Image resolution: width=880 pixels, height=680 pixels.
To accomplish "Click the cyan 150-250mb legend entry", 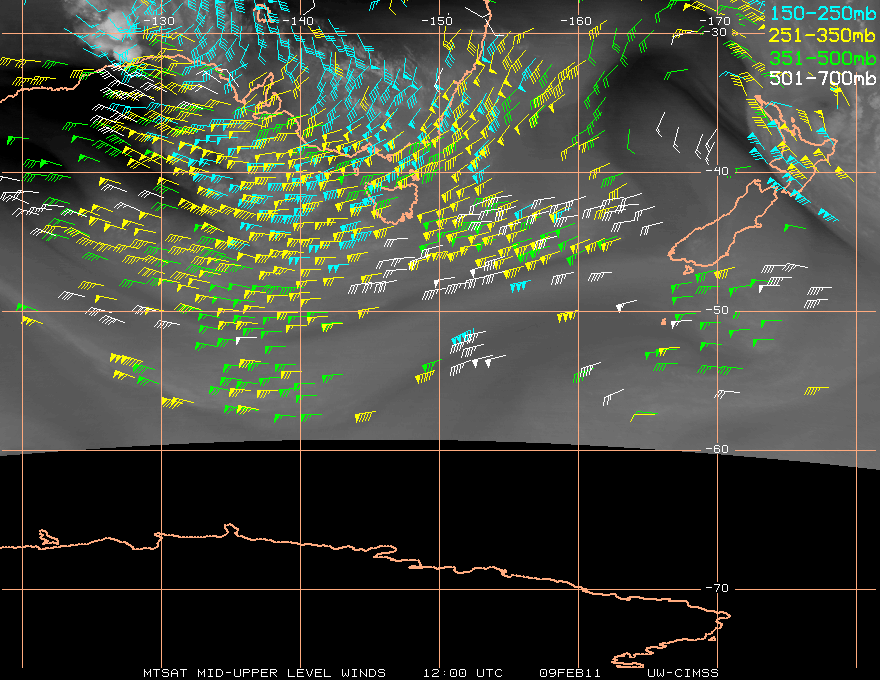I will [823, 13].
